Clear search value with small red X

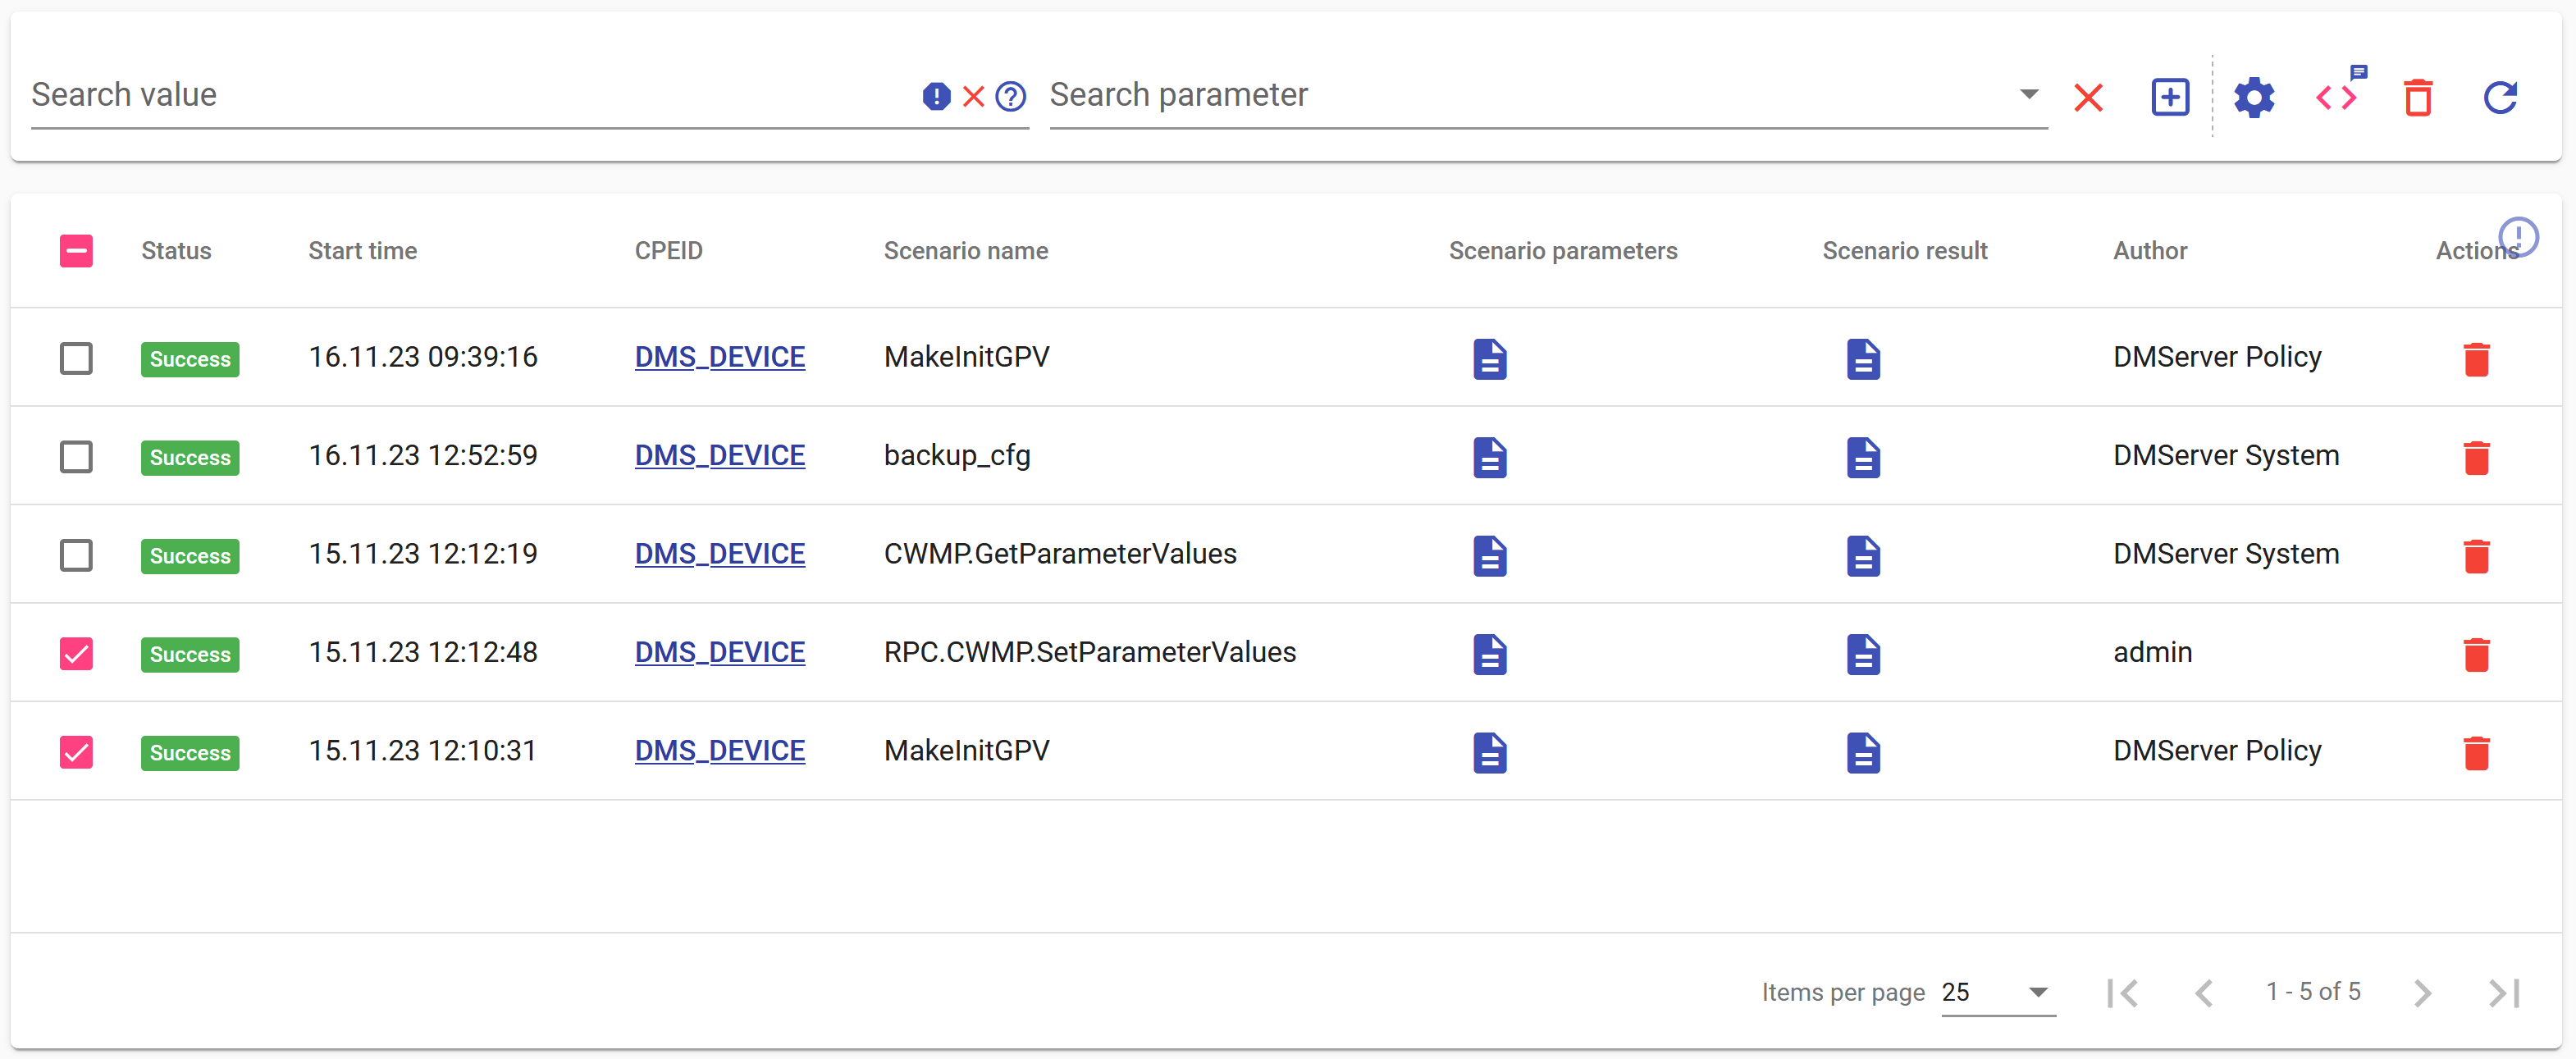[x=973, y=96]
